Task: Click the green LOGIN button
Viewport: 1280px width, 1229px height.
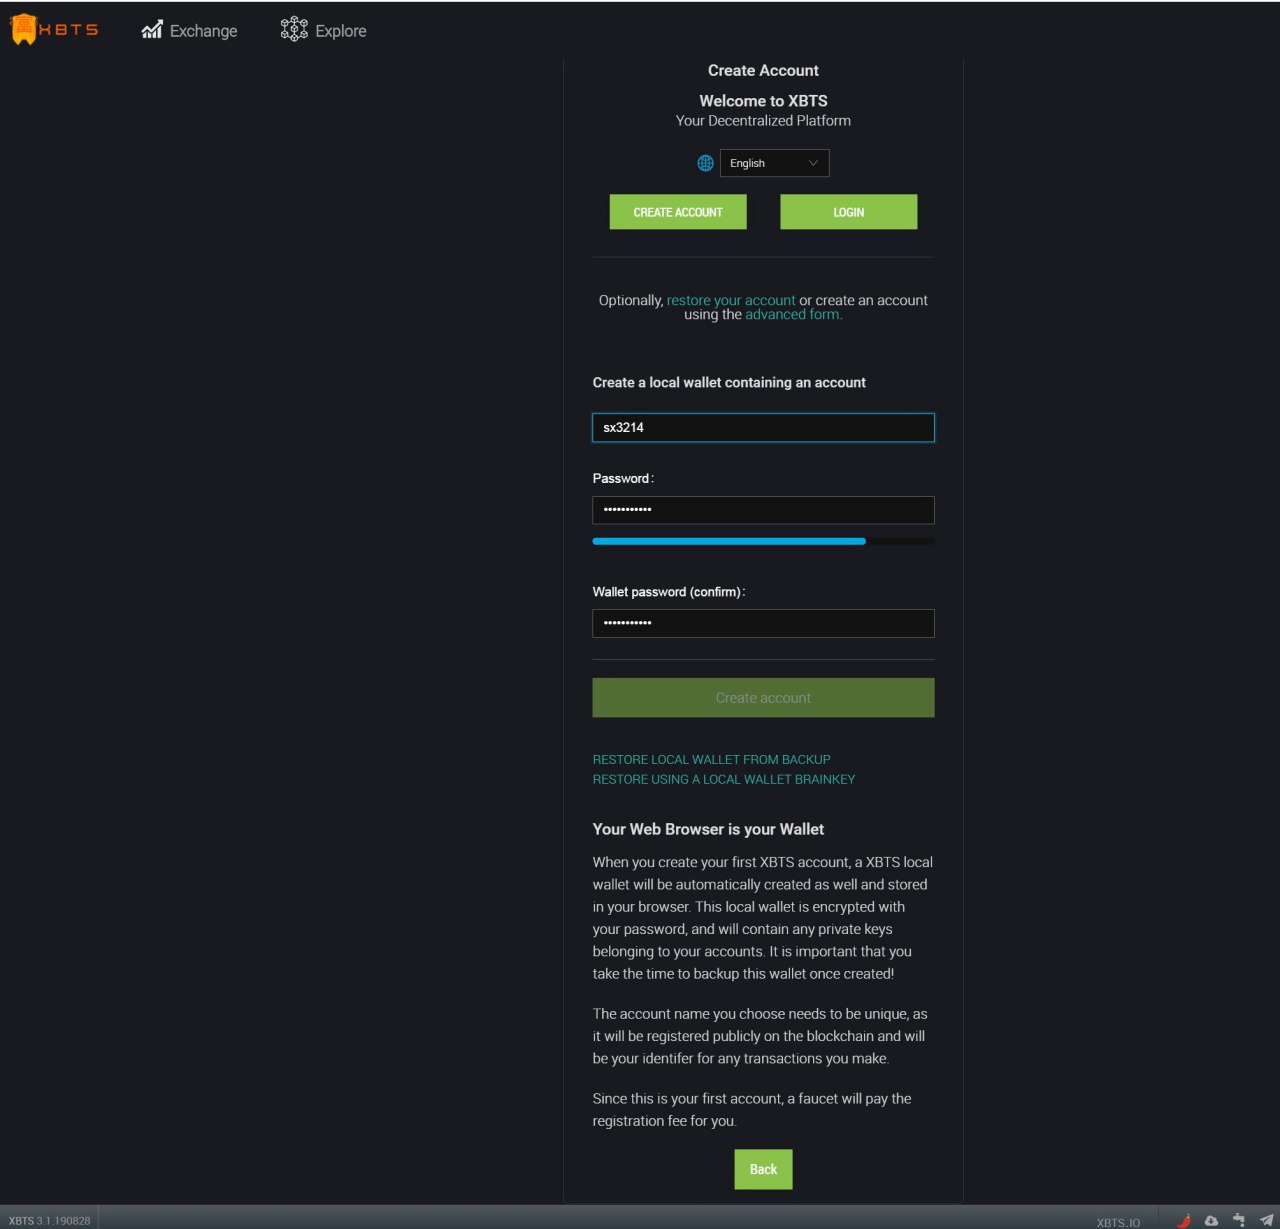Action: pyautogui.click(x=848, y=212)
